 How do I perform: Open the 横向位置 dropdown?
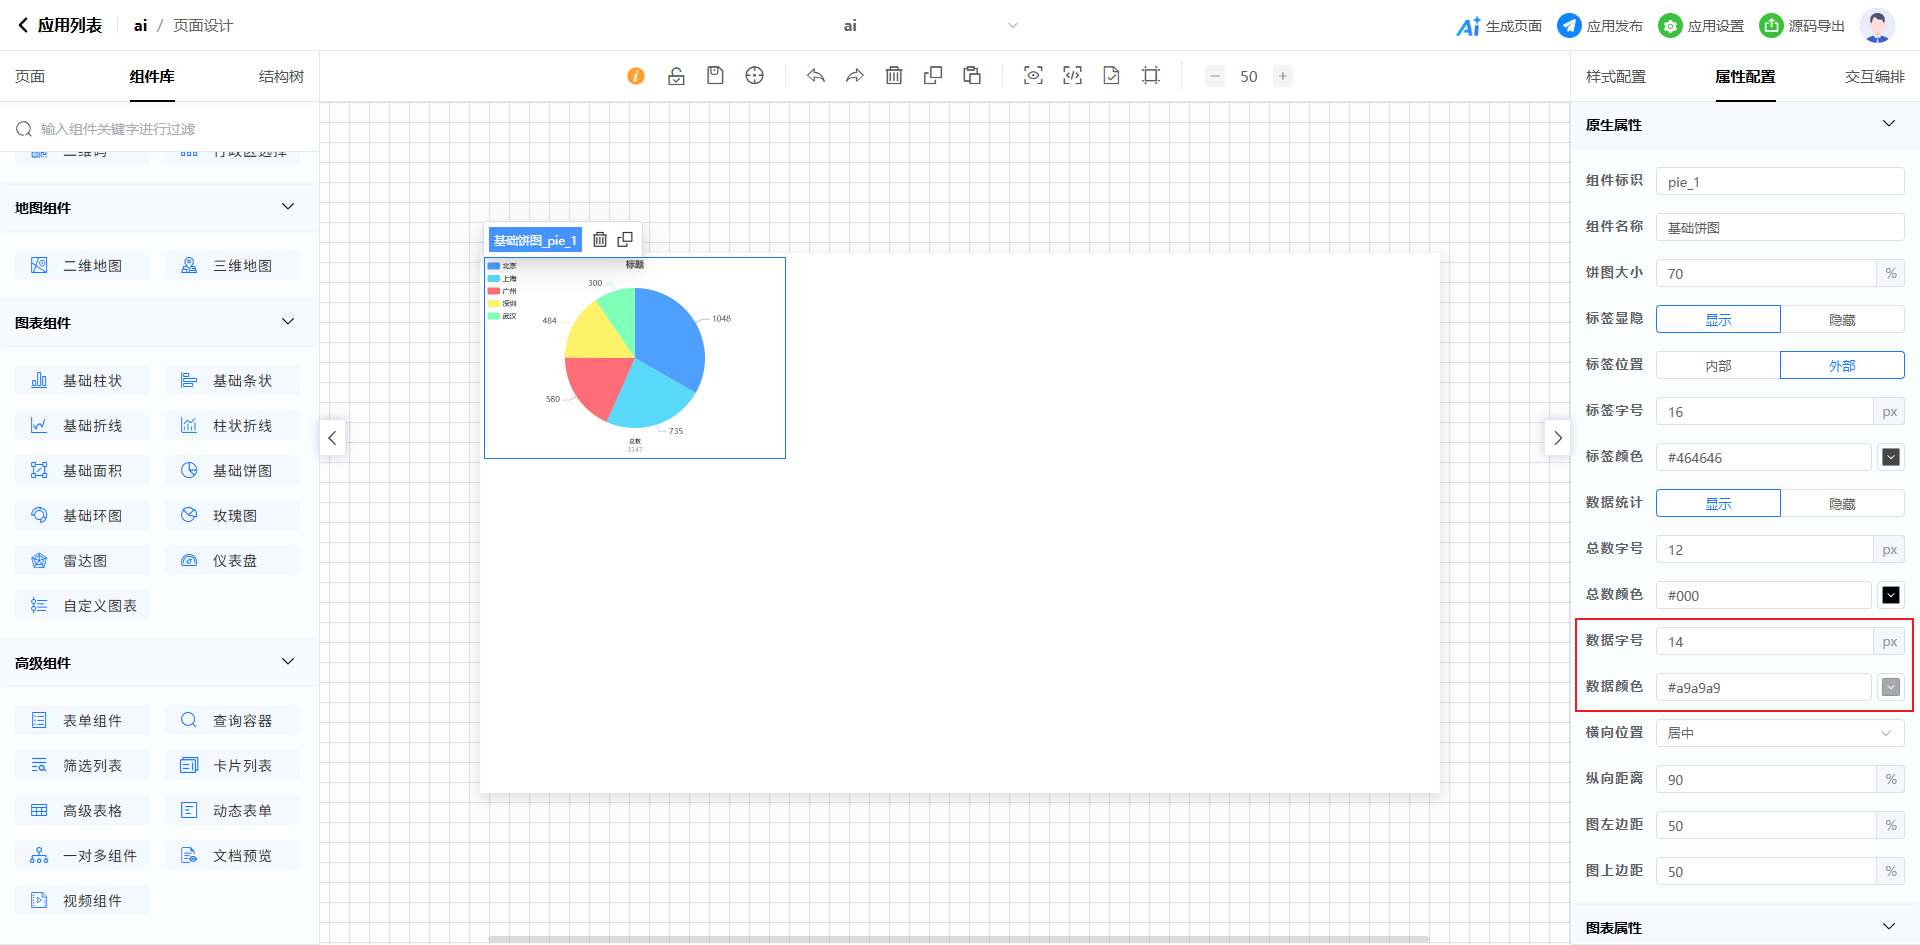point(1779,733)
